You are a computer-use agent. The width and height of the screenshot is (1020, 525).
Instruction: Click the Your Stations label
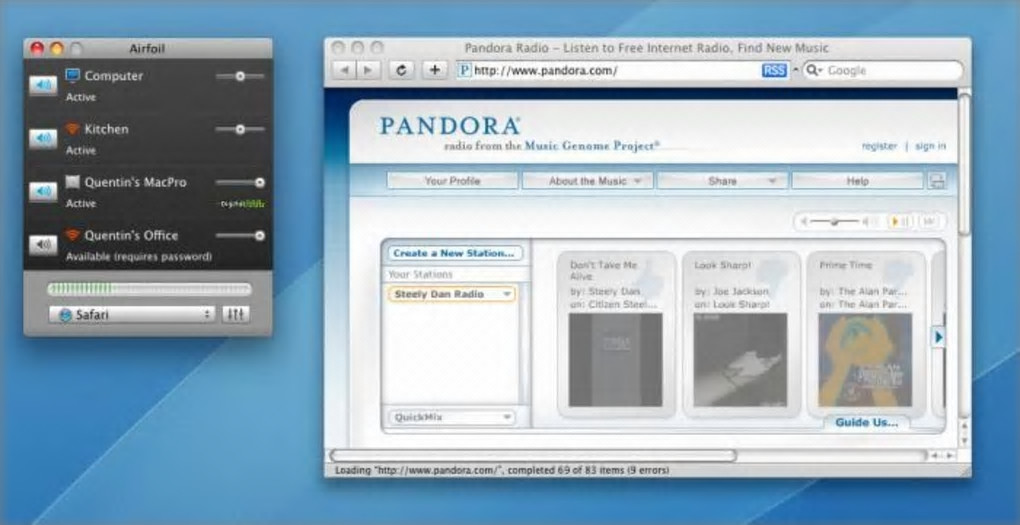point(420,275)
